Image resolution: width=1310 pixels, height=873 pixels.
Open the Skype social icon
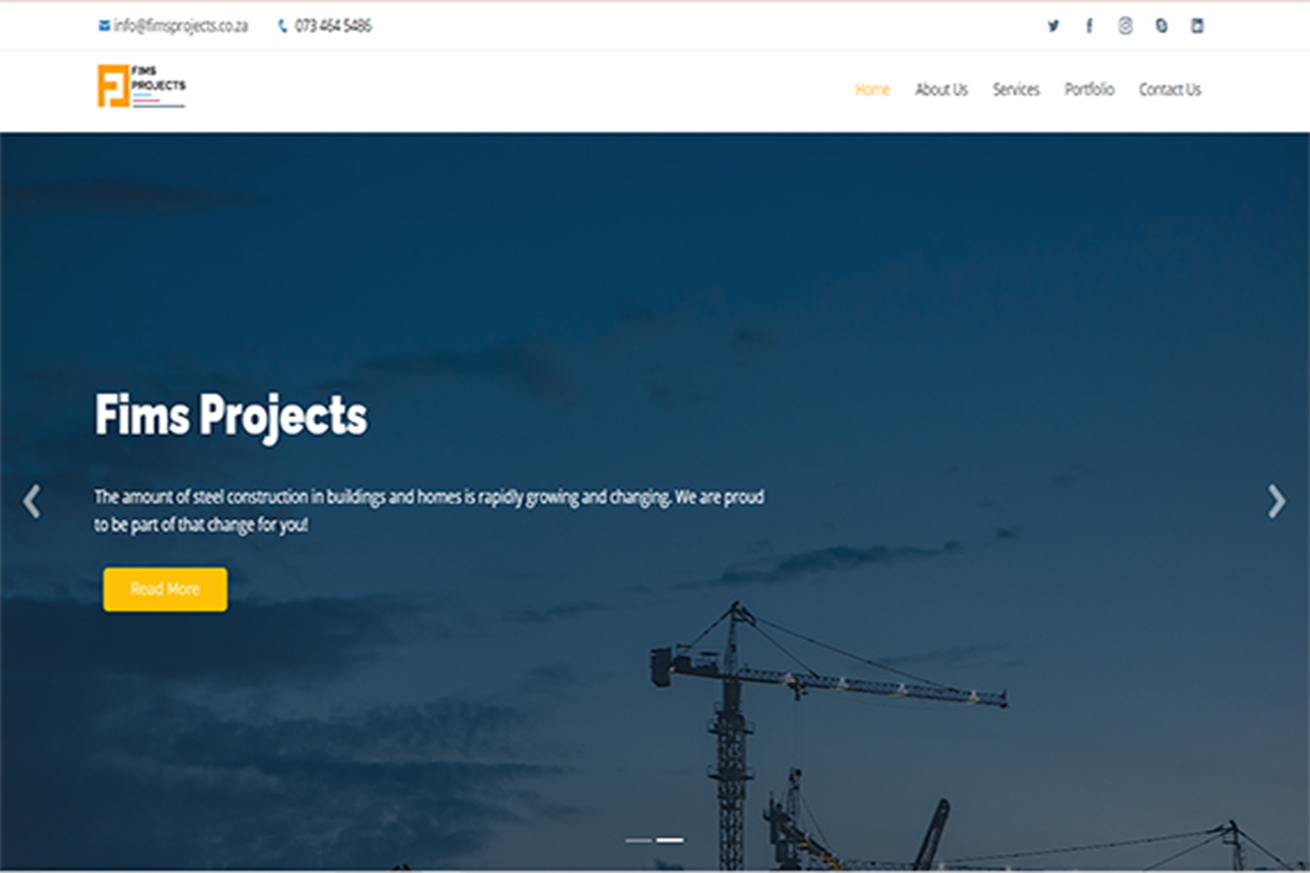click(x=1161, y=26)
